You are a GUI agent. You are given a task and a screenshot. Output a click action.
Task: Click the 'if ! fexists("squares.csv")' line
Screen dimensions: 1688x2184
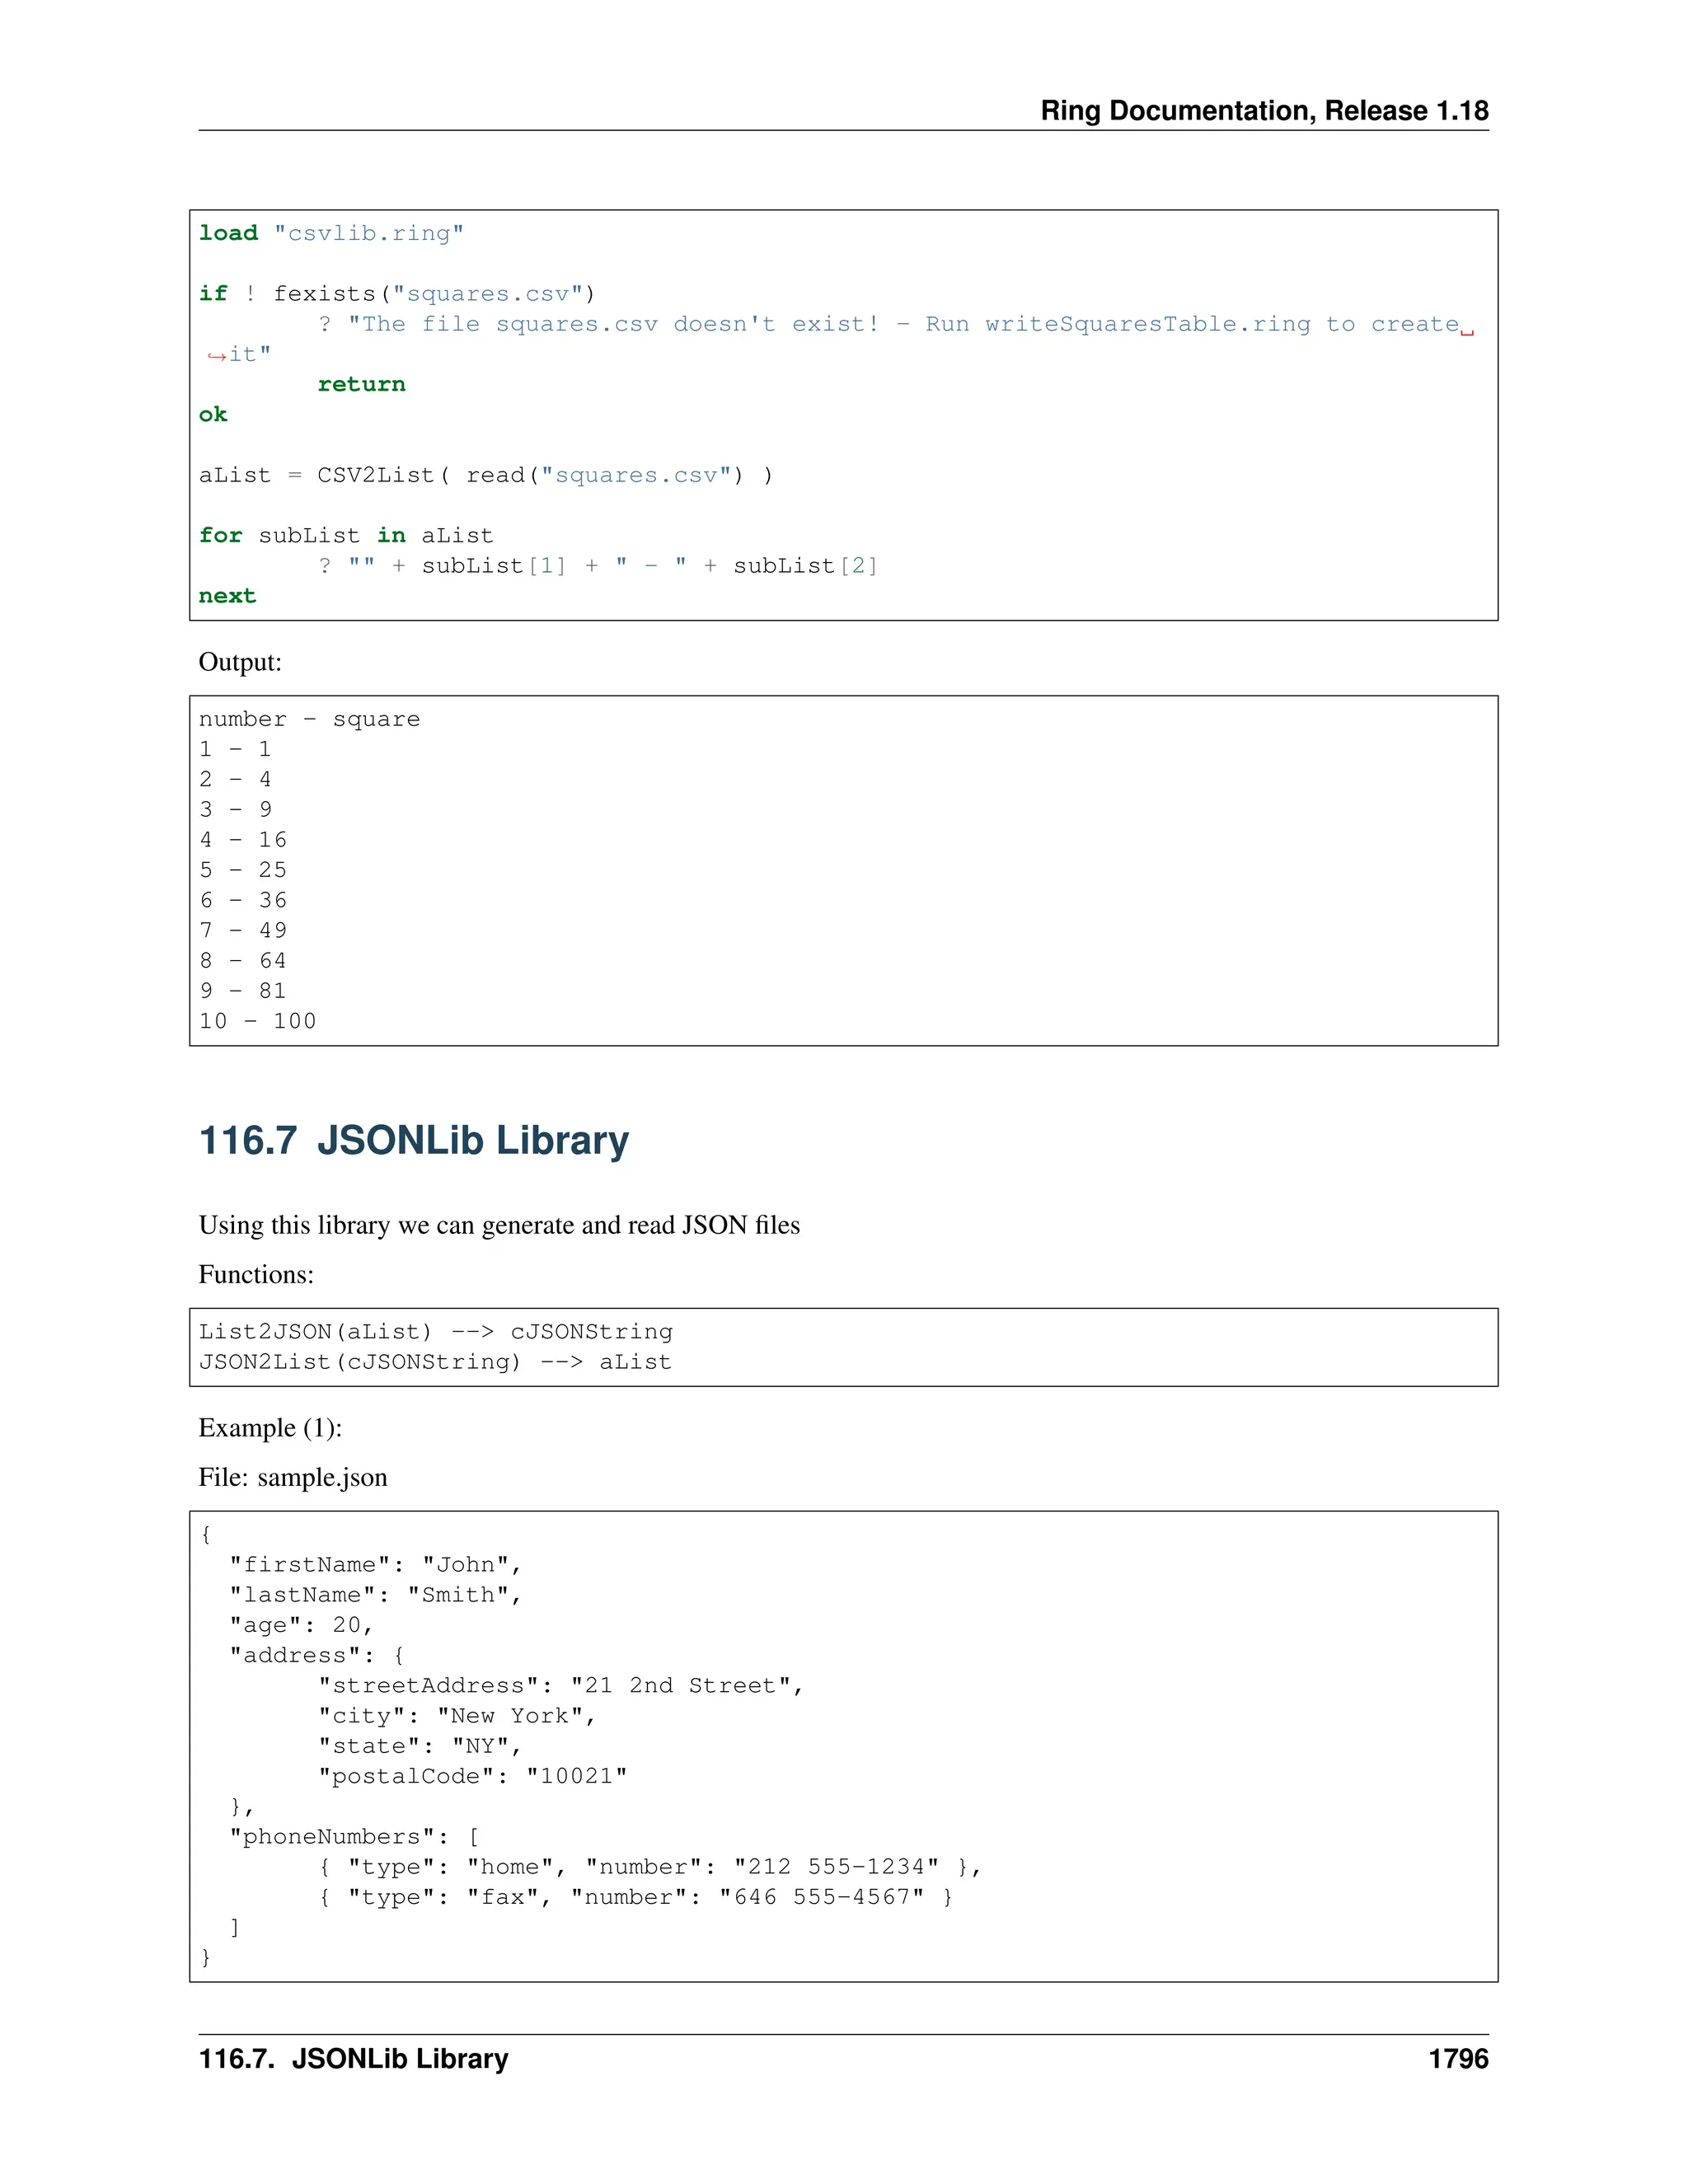tap(397, 293)
